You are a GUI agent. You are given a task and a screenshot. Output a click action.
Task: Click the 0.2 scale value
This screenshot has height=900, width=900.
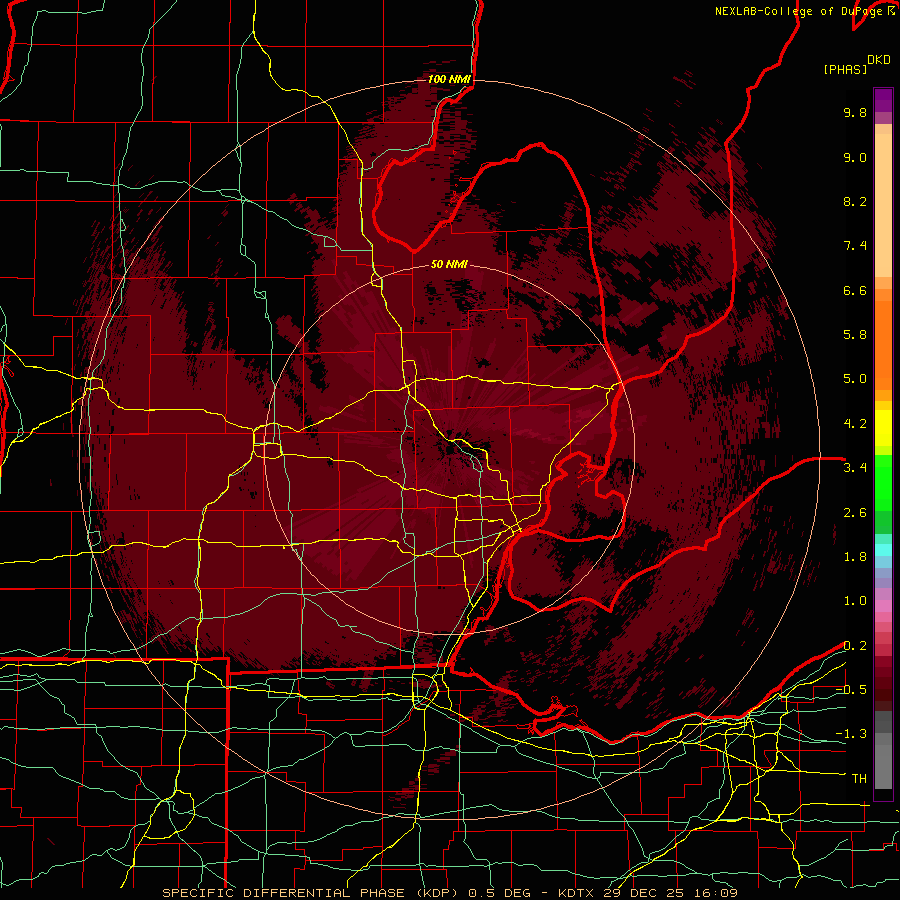855,646
